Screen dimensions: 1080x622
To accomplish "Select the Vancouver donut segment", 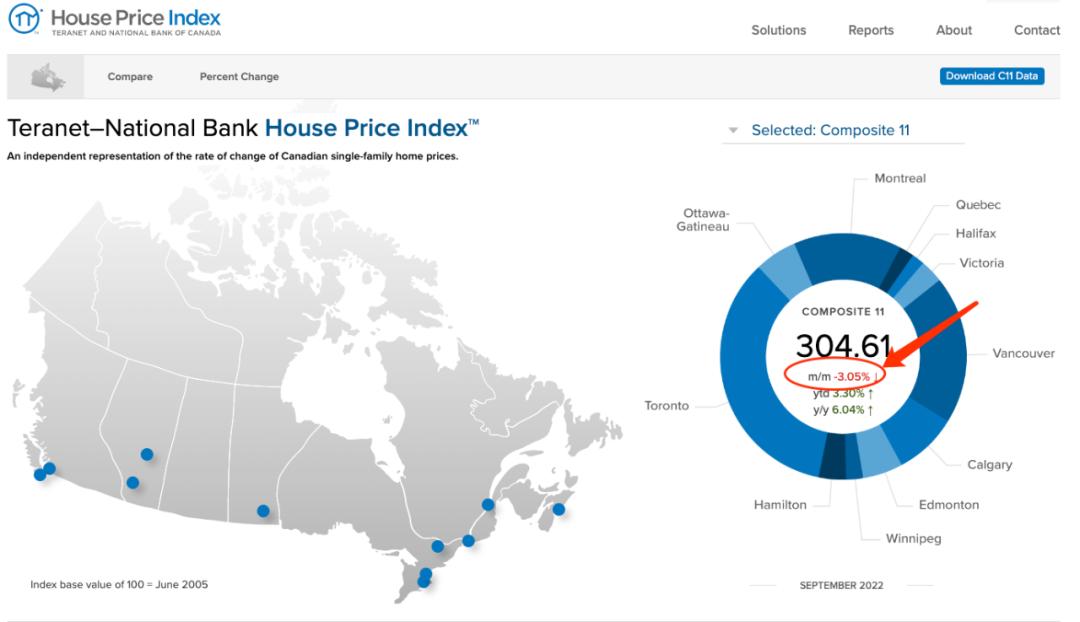I will pyautogui.click(x=940, y=351).
